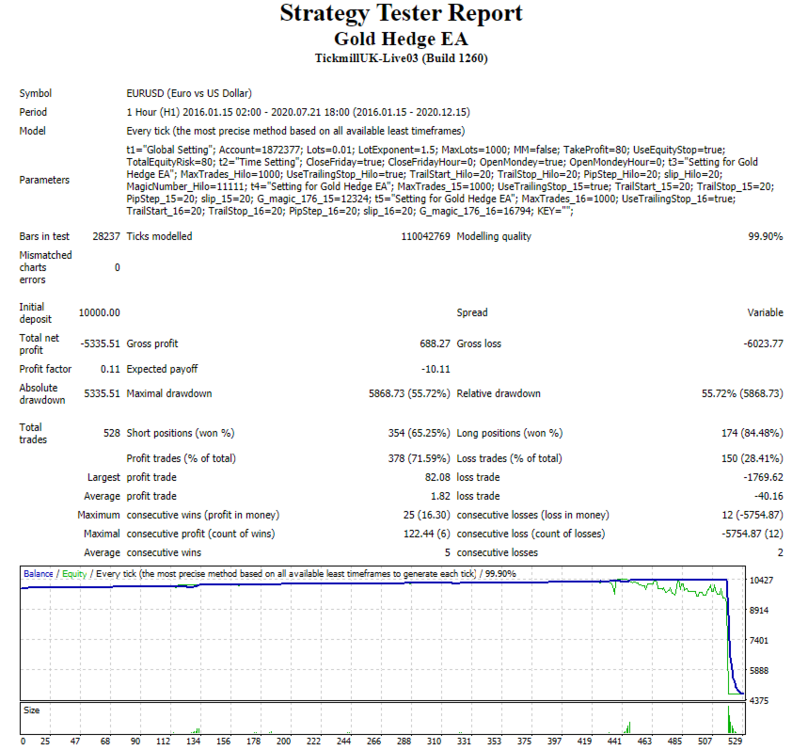Click the Bars in test value 28237

click(x=106, y=236)
